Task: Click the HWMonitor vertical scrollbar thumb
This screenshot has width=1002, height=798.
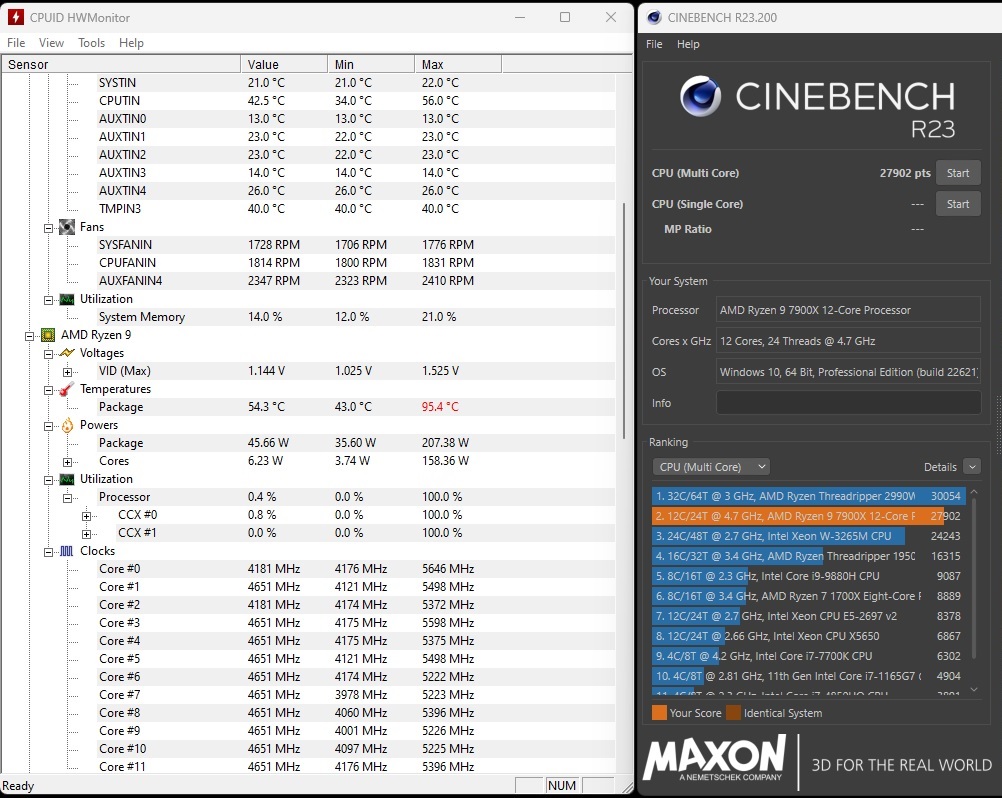Action: pyautogui.click(x=624, y=321)
